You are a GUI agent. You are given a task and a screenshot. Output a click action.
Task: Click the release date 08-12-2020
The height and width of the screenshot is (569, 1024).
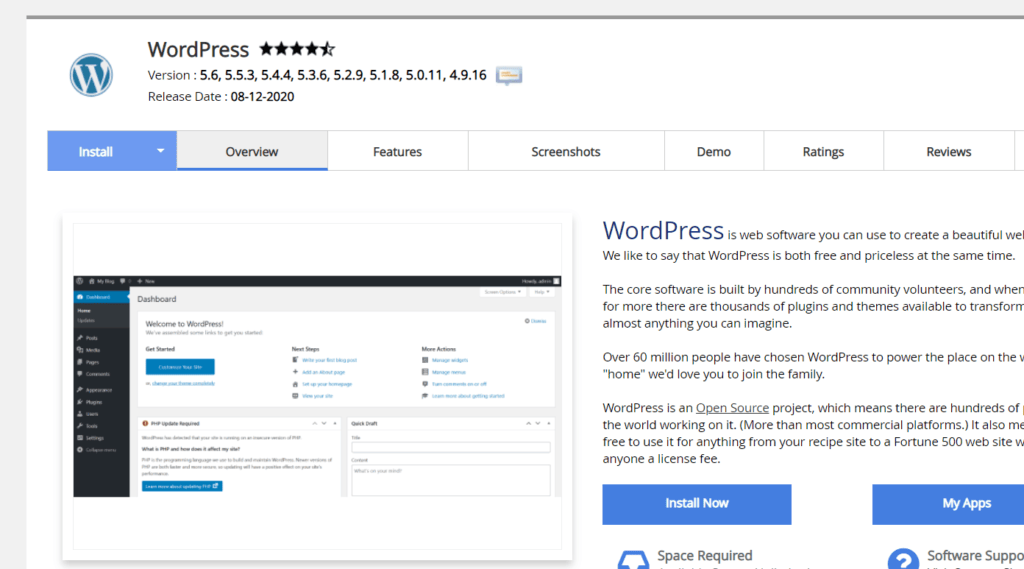point(263,97)
